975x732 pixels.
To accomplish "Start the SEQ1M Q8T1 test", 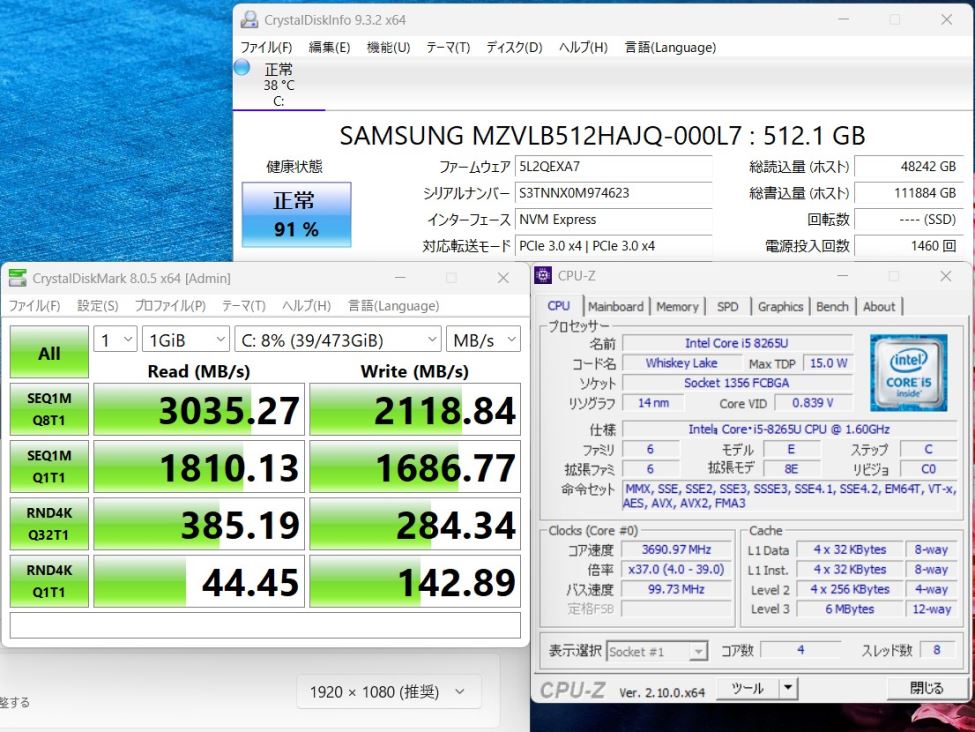I will (49, 409).
